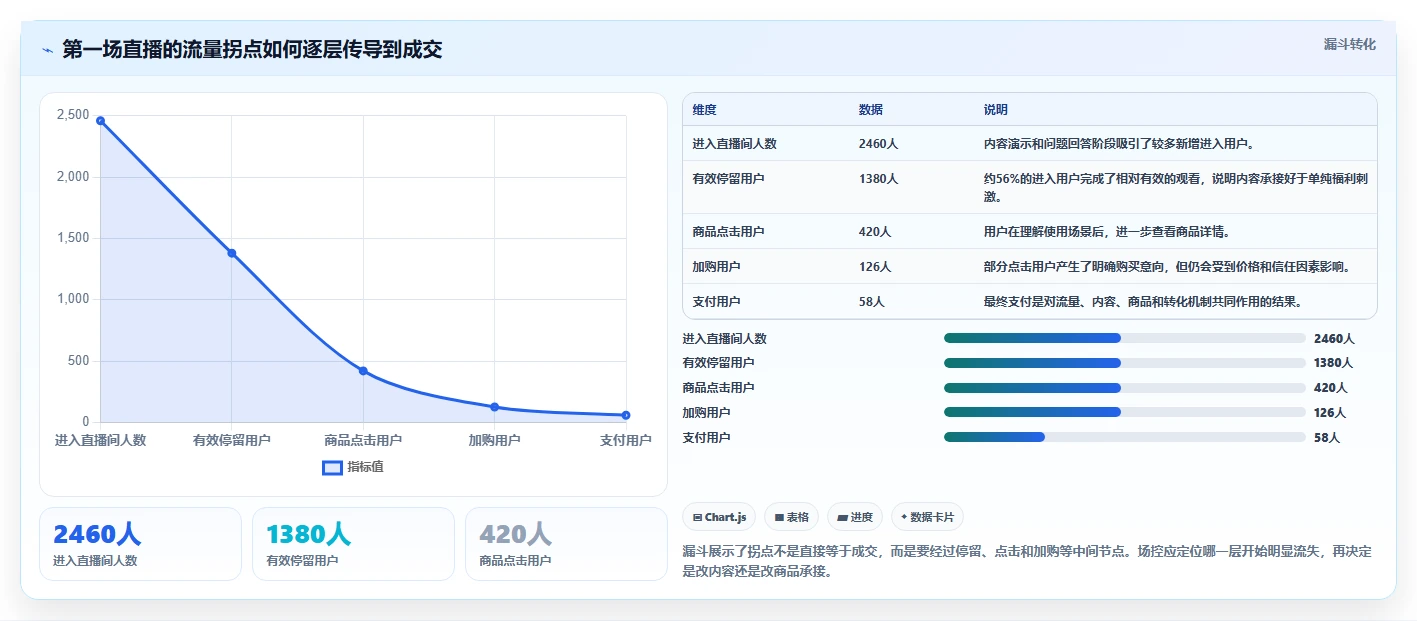Click the 进入直播间人数 progress bar
The width and height of the screenshot is (1417, 621).
tap(1125, 338)
